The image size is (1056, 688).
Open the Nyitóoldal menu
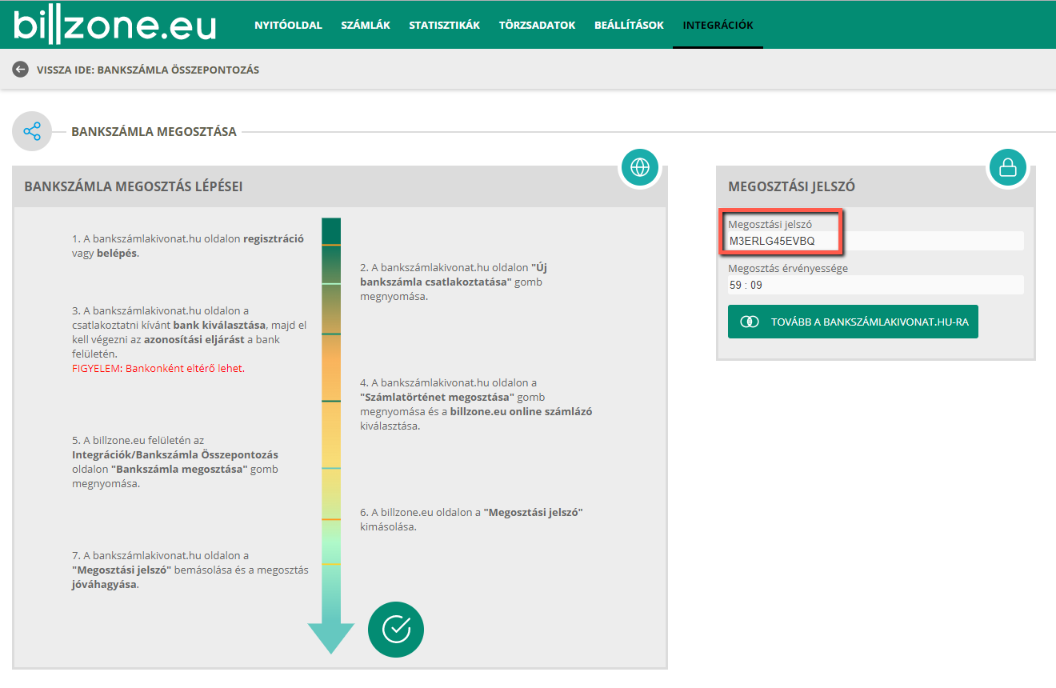coord(288,26)
